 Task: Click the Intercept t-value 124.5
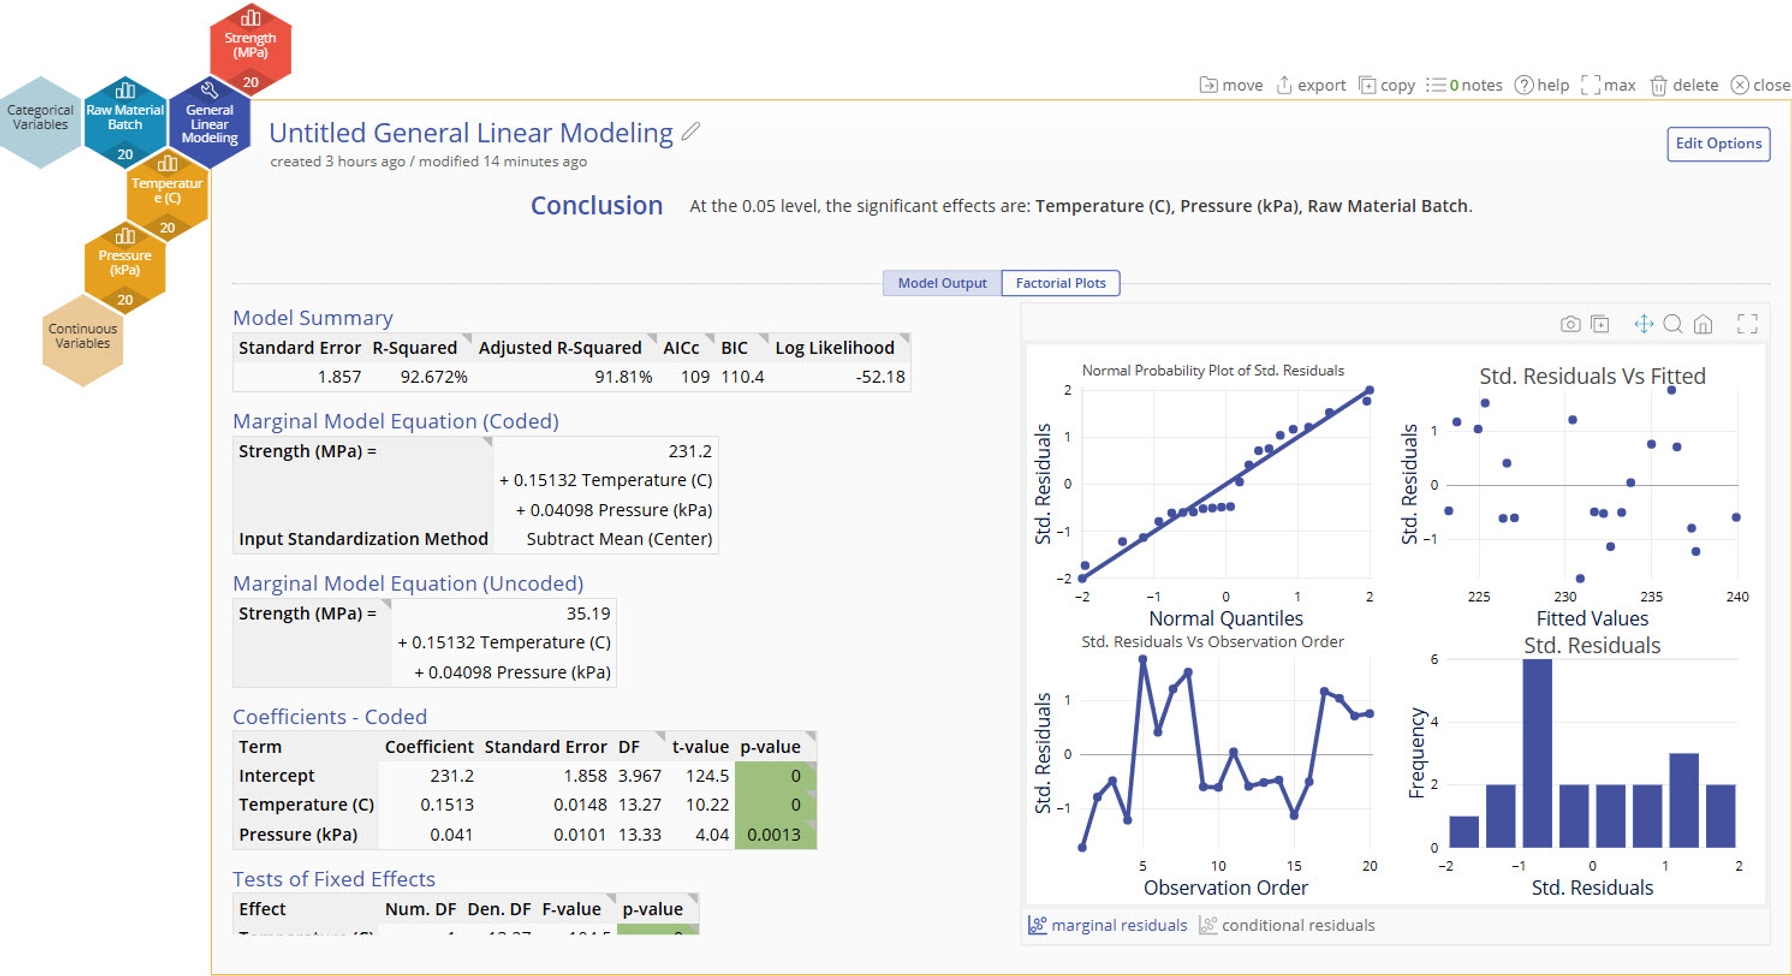(707, 776)
